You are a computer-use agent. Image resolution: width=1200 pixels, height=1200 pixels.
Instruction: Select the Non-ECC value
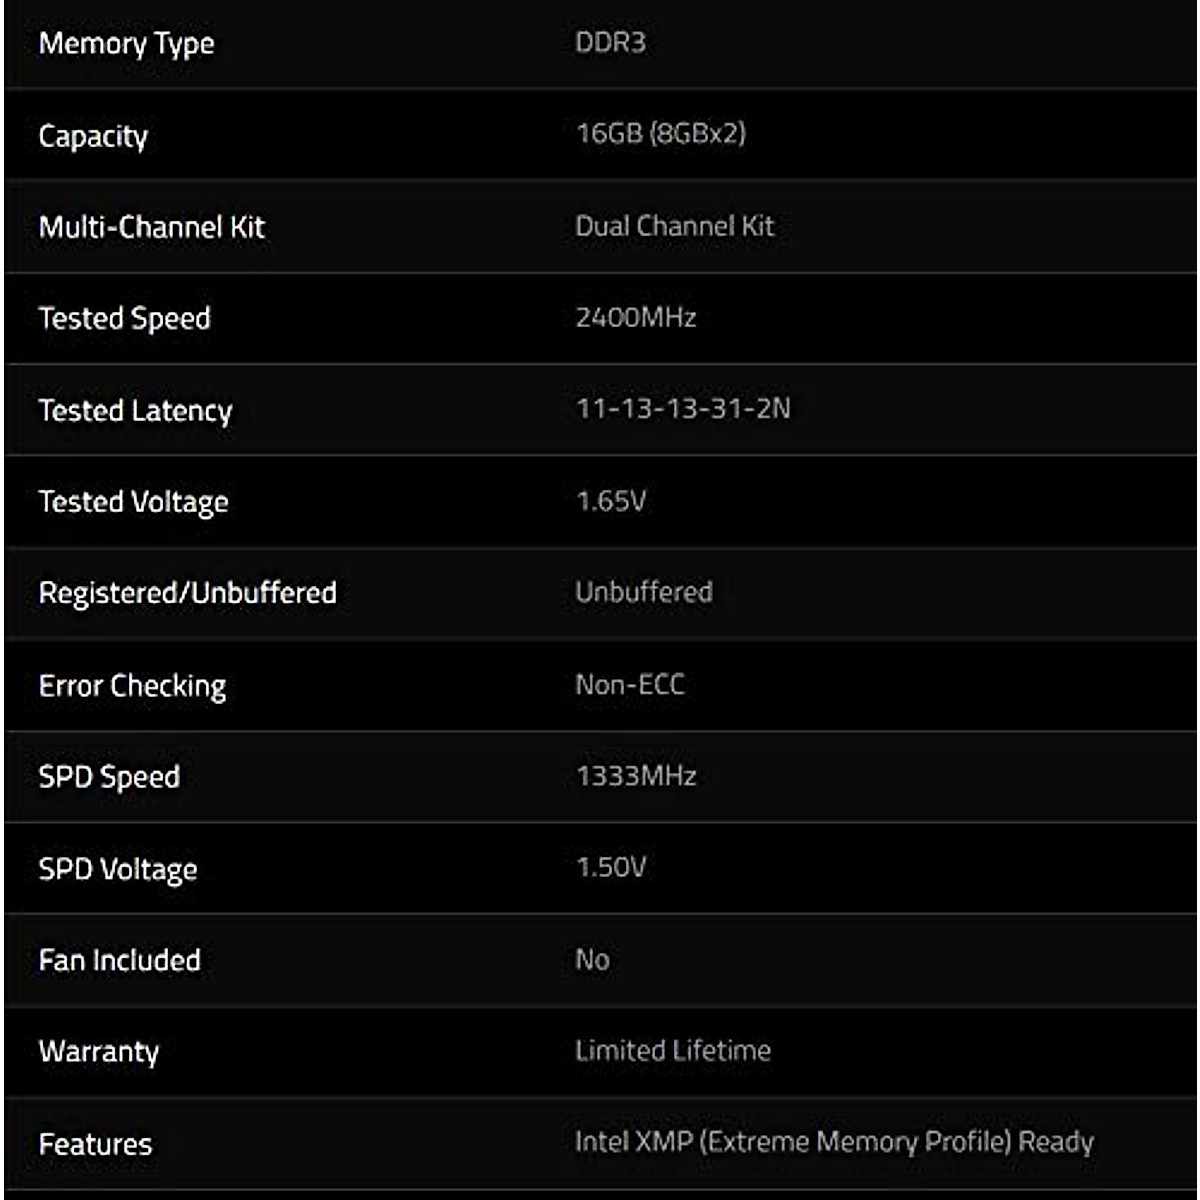[x=630, y=685]
